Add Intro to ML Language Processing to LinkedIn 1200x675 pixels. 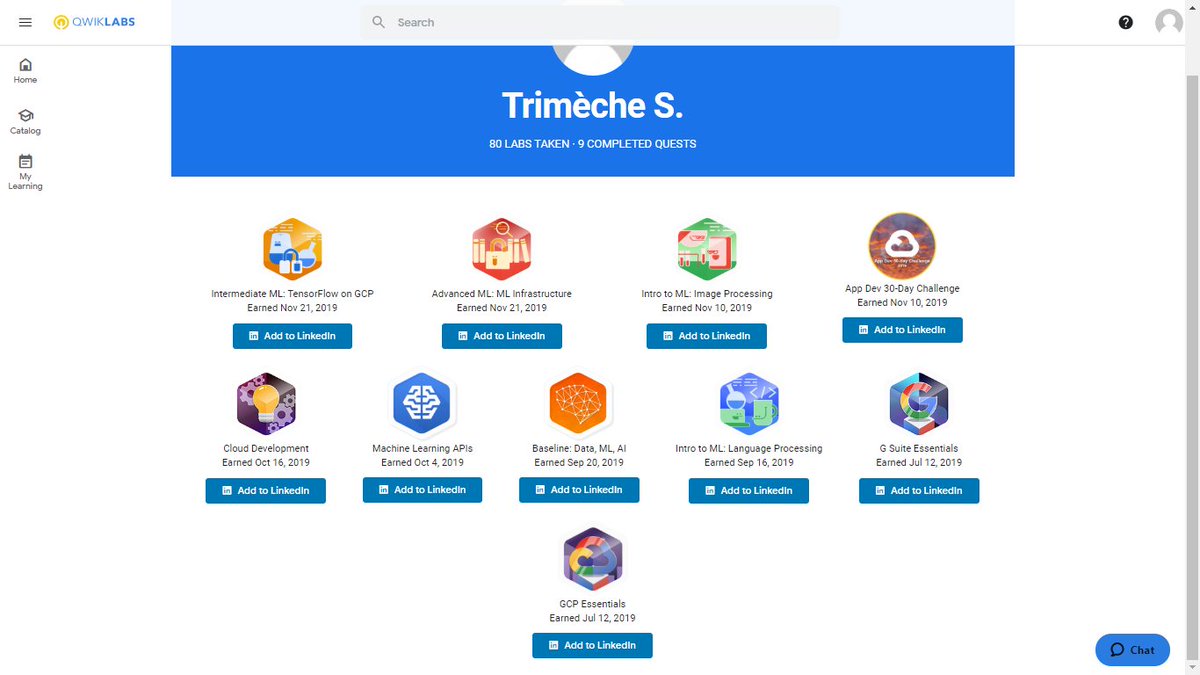click(x=749, y=491)
